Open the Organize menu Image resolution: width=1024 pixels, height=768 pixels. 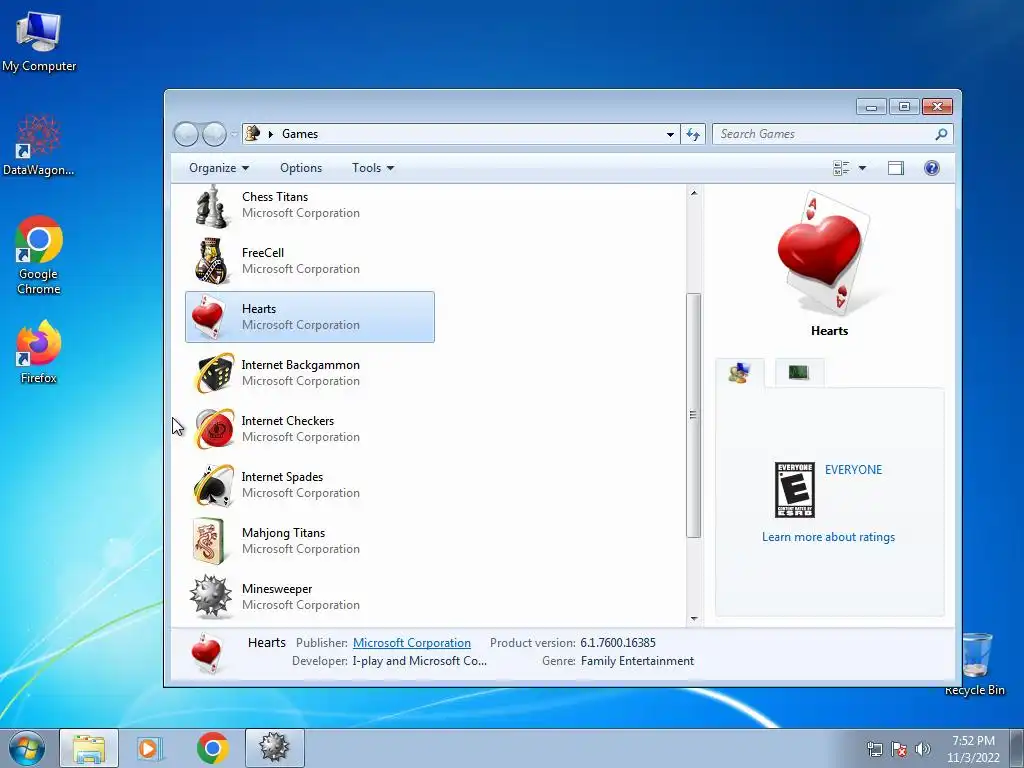click(x=219, y=168)
